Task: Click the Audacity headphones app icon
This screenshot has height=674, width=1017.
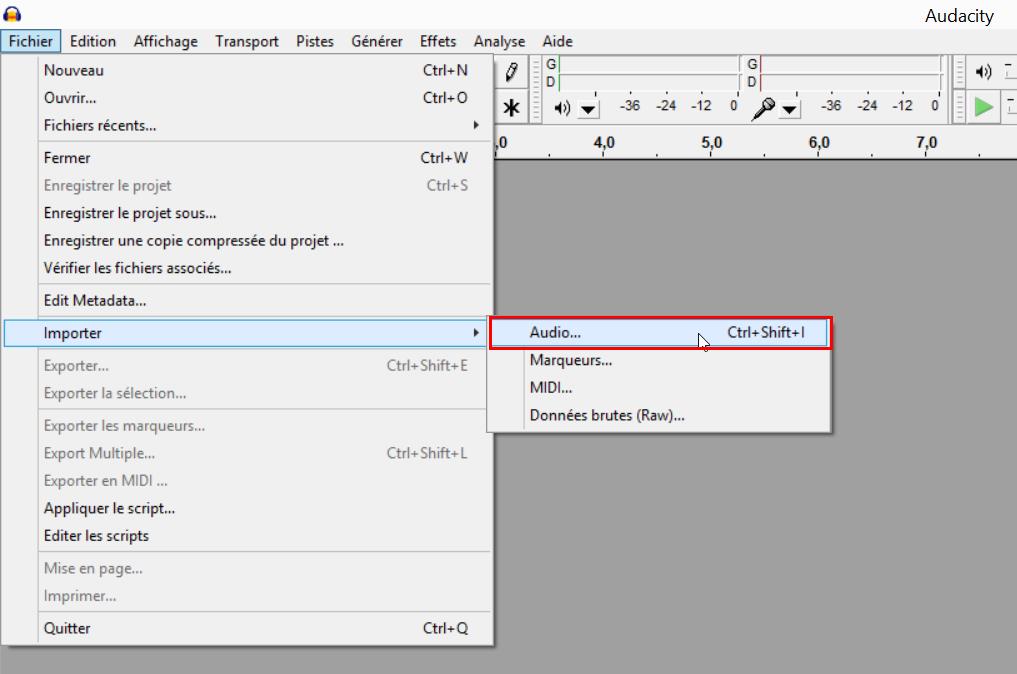Action: (x=12, y=14)
